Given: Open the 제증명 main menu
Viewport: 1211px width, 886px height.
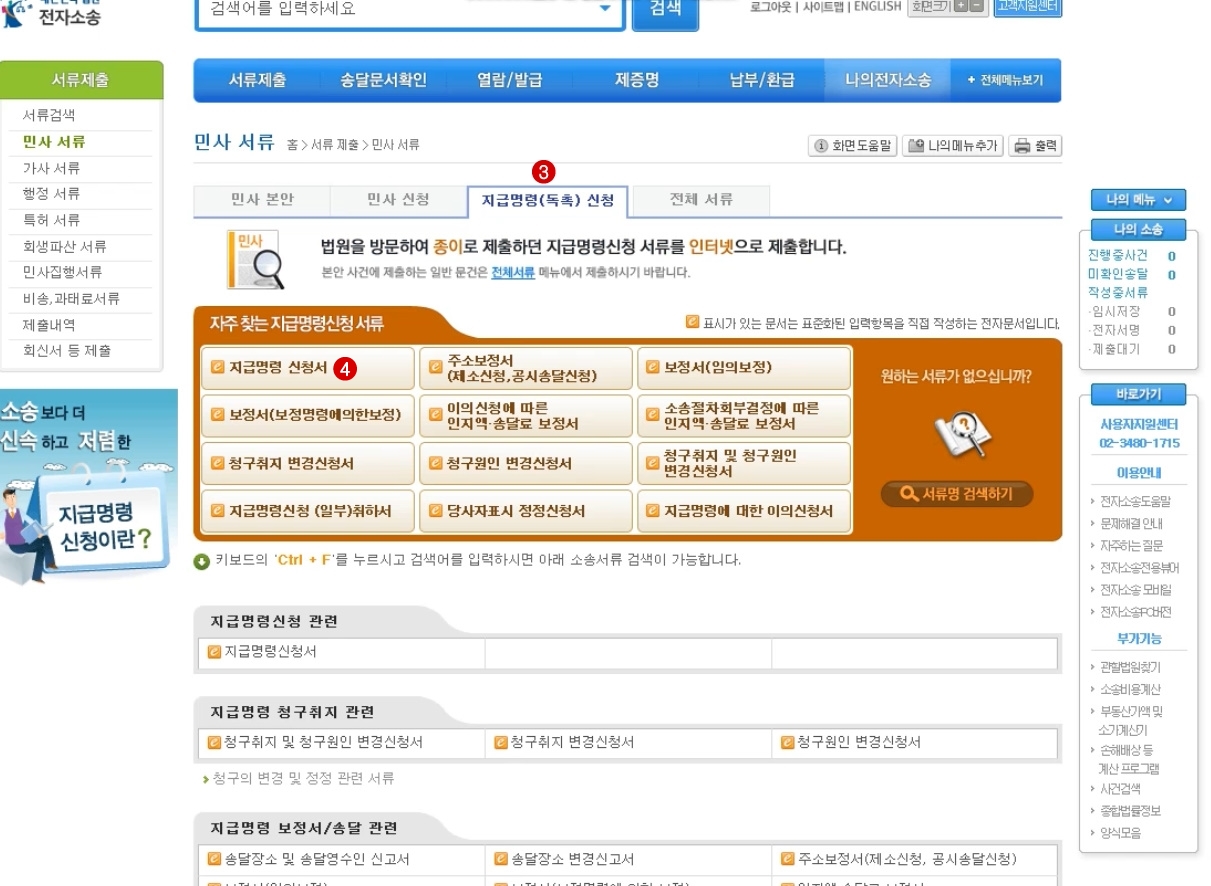Looking at the screenshot, I should click(x=637, y=80).
